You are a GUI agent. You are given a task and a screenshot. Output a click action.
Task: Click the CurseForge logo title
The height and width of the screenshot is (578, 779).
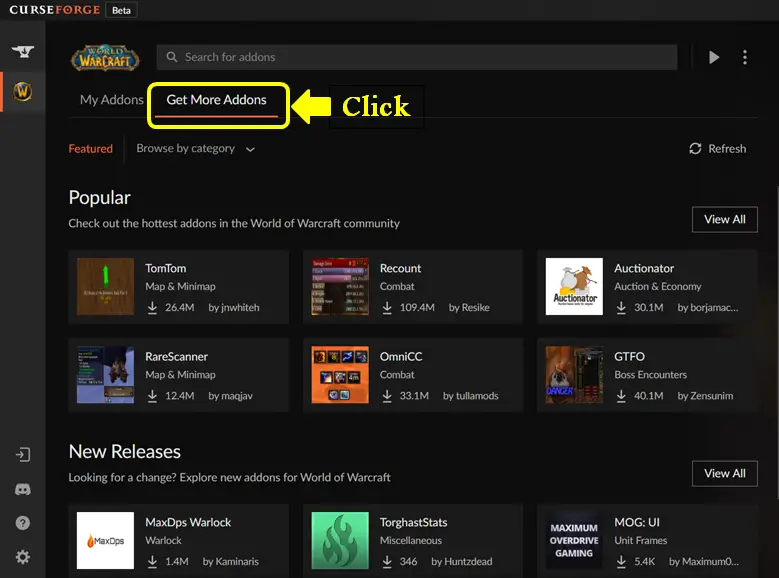tap(54, 10)
